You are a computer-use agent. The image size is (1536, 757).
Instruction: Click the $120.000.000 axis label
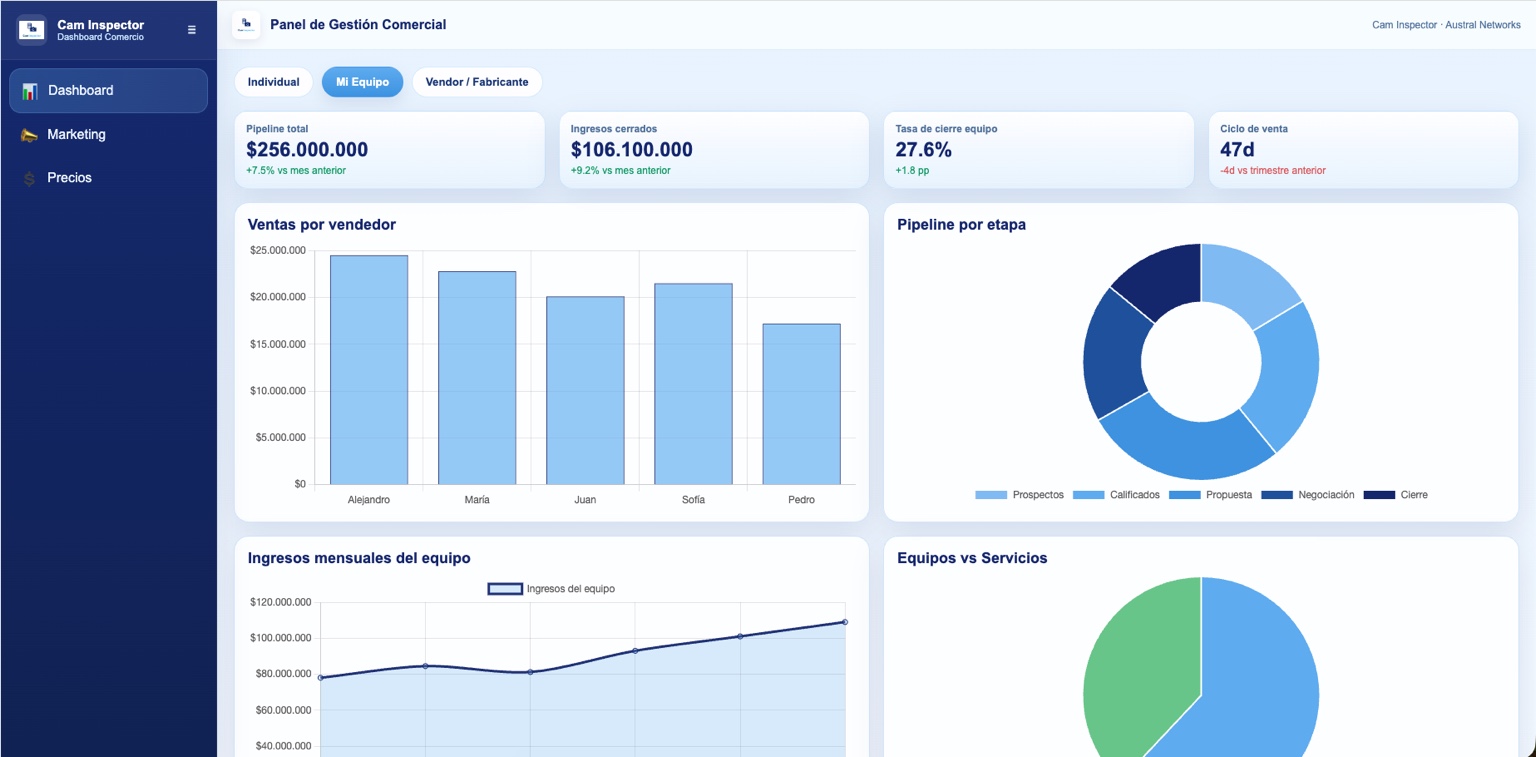(x=280, y=603)
